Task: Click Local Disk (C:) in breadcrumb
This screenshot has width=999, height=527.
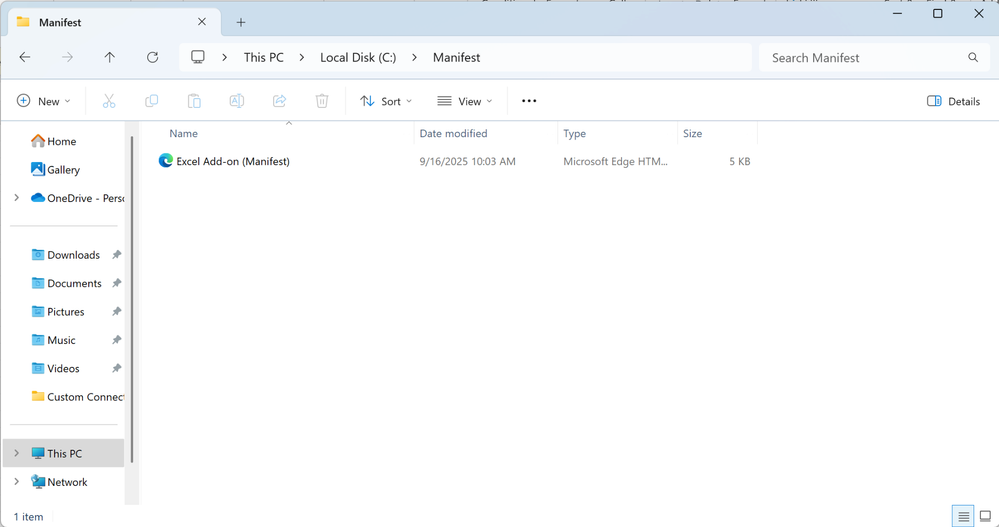Action: coord(358,58)
